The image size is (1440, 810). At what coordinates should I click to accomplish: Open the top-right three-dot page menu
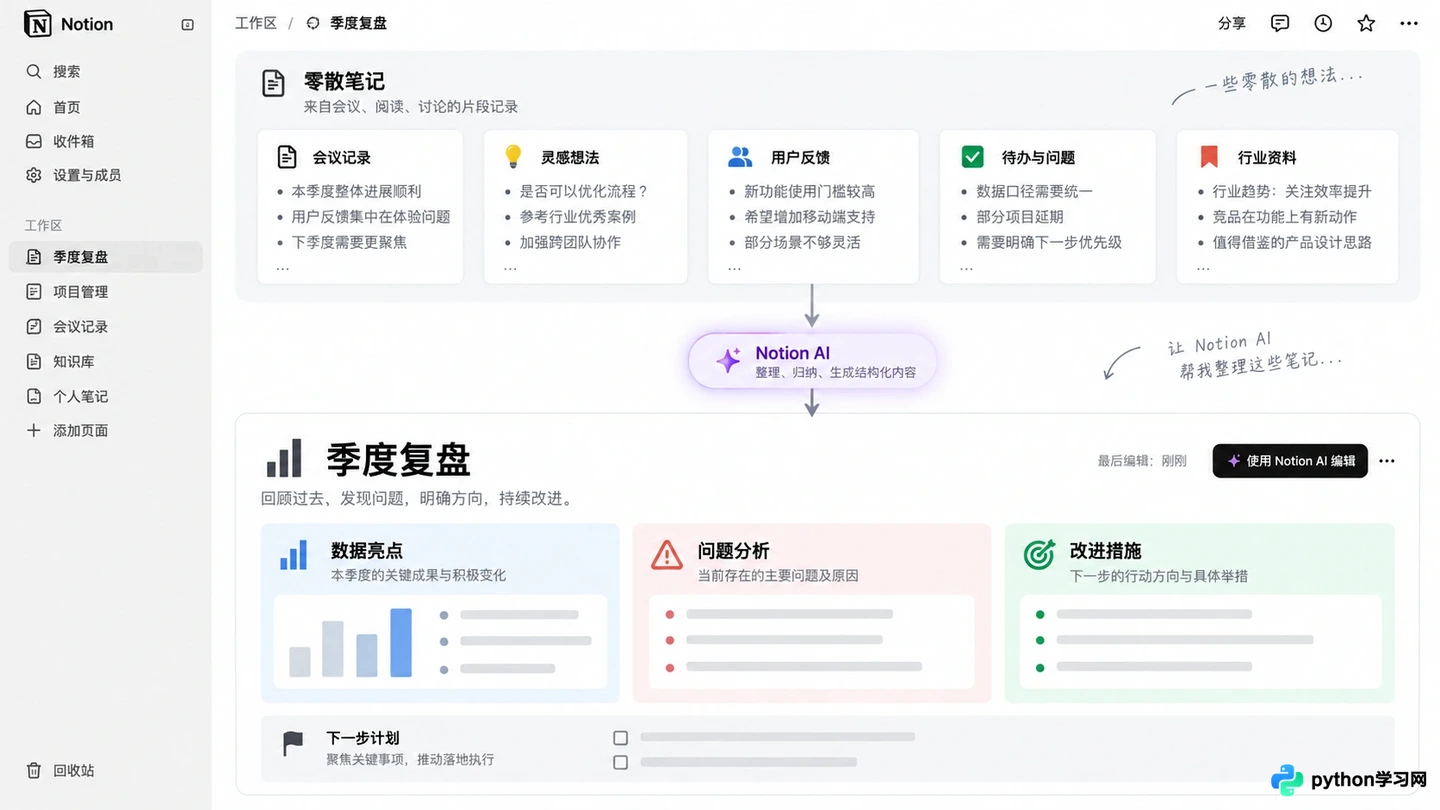[x=1409, y=23]
